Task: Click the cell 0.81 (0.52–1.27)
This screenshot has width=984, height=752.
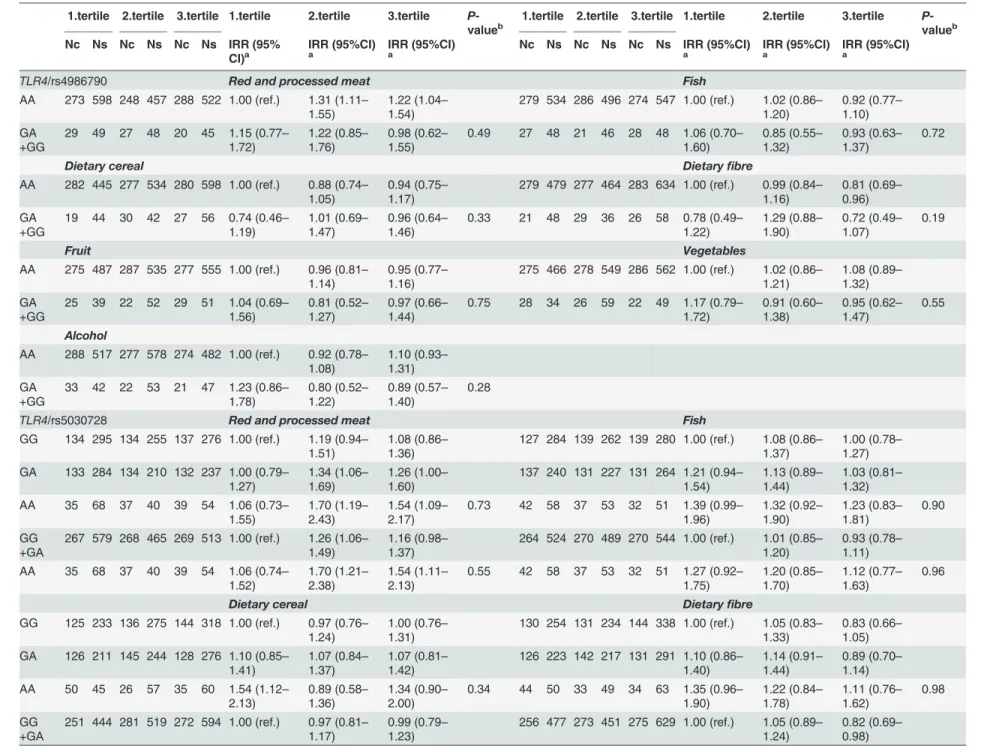Action: click(x=338, y=309)
